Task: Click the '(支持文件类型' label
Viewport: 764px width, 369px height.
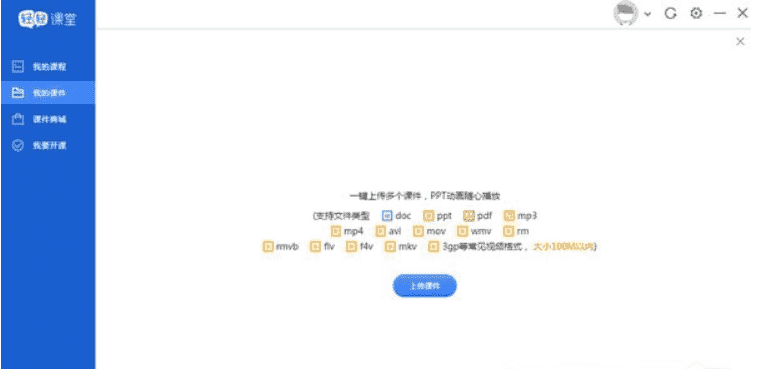Action: pyautogui.click(x=341, y=216)
